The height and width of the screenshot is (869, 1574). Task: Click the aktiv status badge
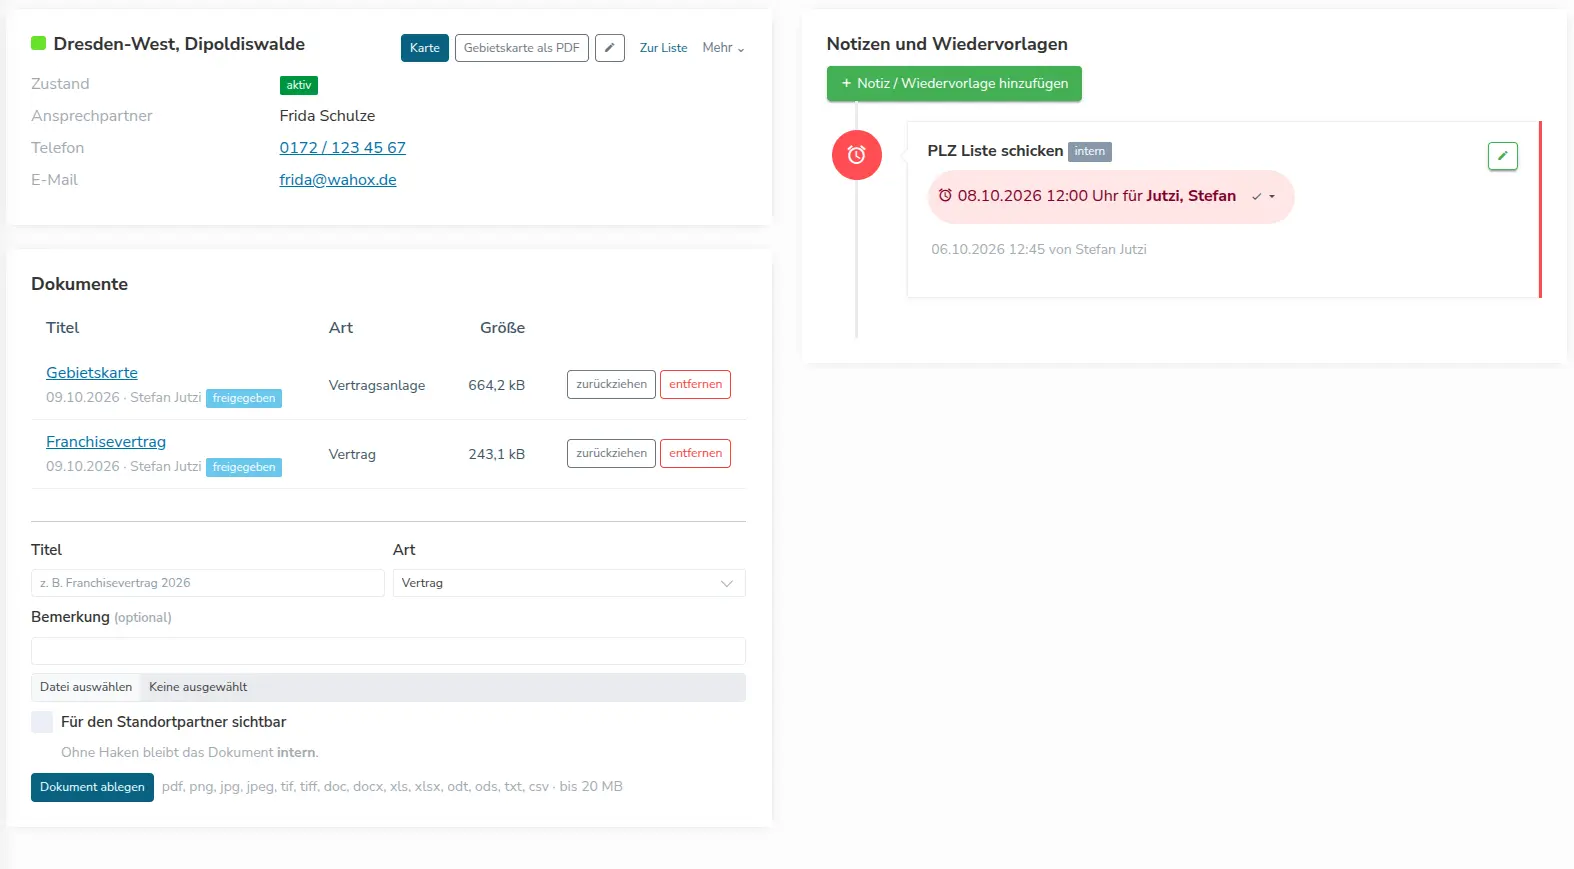pyautogui.click(x=299, y=86)
